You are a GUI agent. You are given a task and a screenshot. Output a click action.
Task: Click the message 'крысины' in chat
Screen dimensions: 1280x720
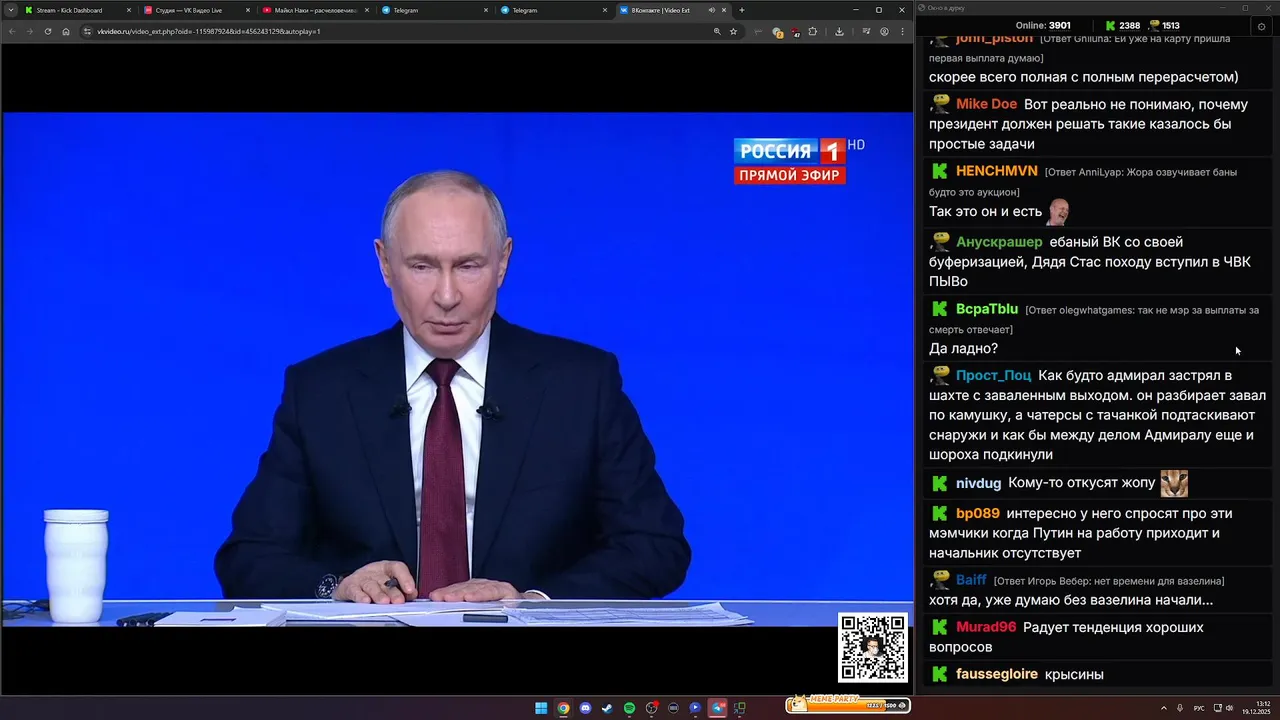(x=1074, y=674)
